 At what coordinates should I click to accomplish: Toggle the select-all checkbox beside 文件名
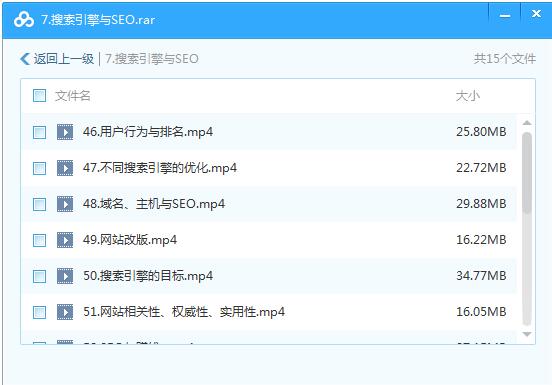39,95
